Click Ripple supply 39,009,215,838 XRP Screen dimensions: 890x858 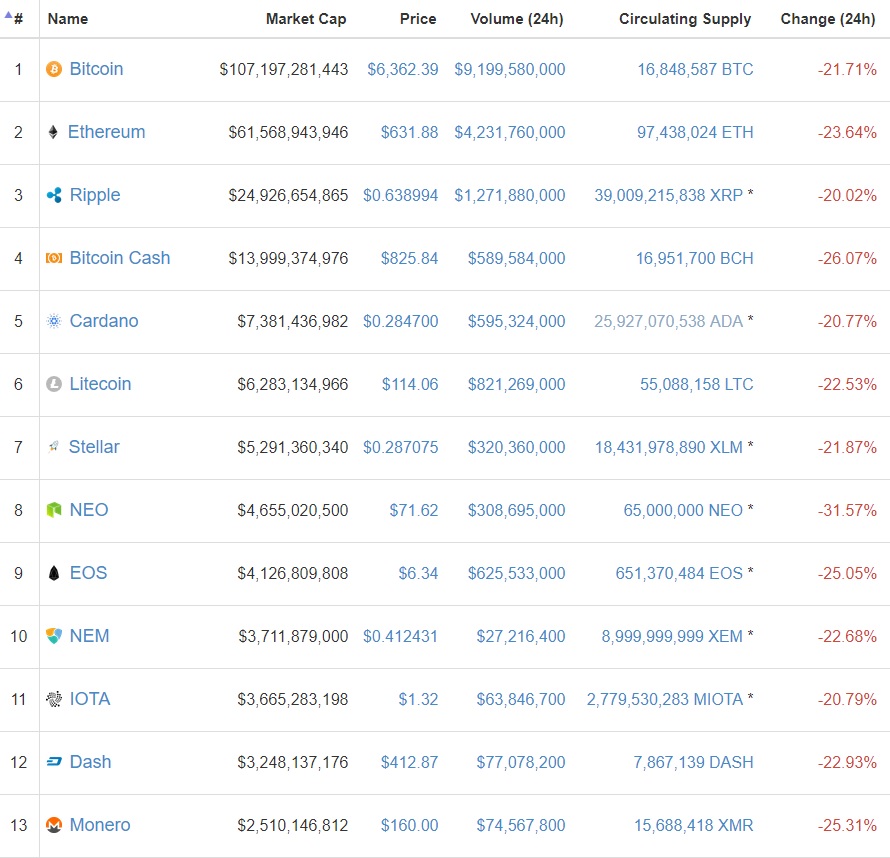click(x=669, y=196)
